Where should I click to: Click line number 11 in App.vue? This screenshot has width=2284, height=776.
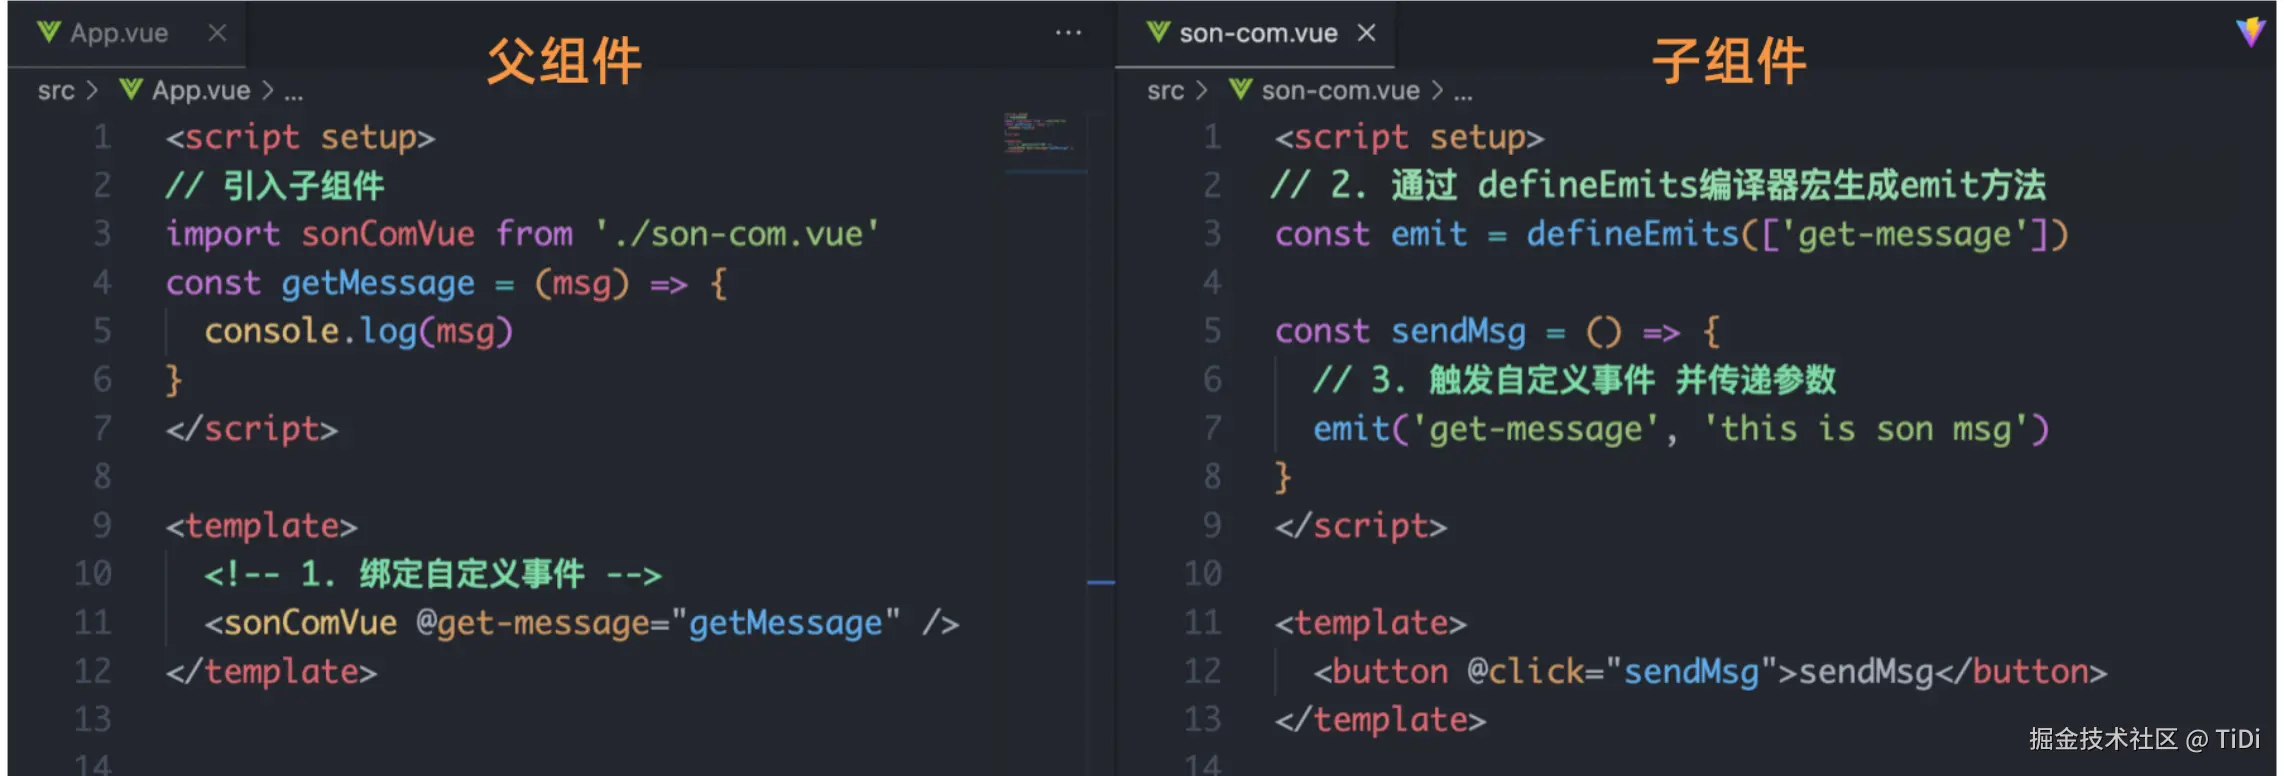click(x=93, y=623)
